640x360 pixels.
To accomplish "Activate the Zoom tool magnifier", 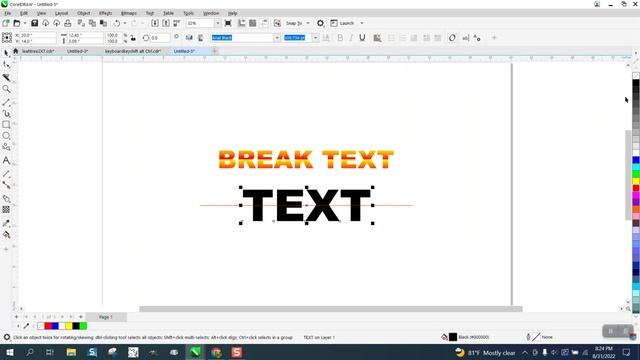I will coord(6,89).
